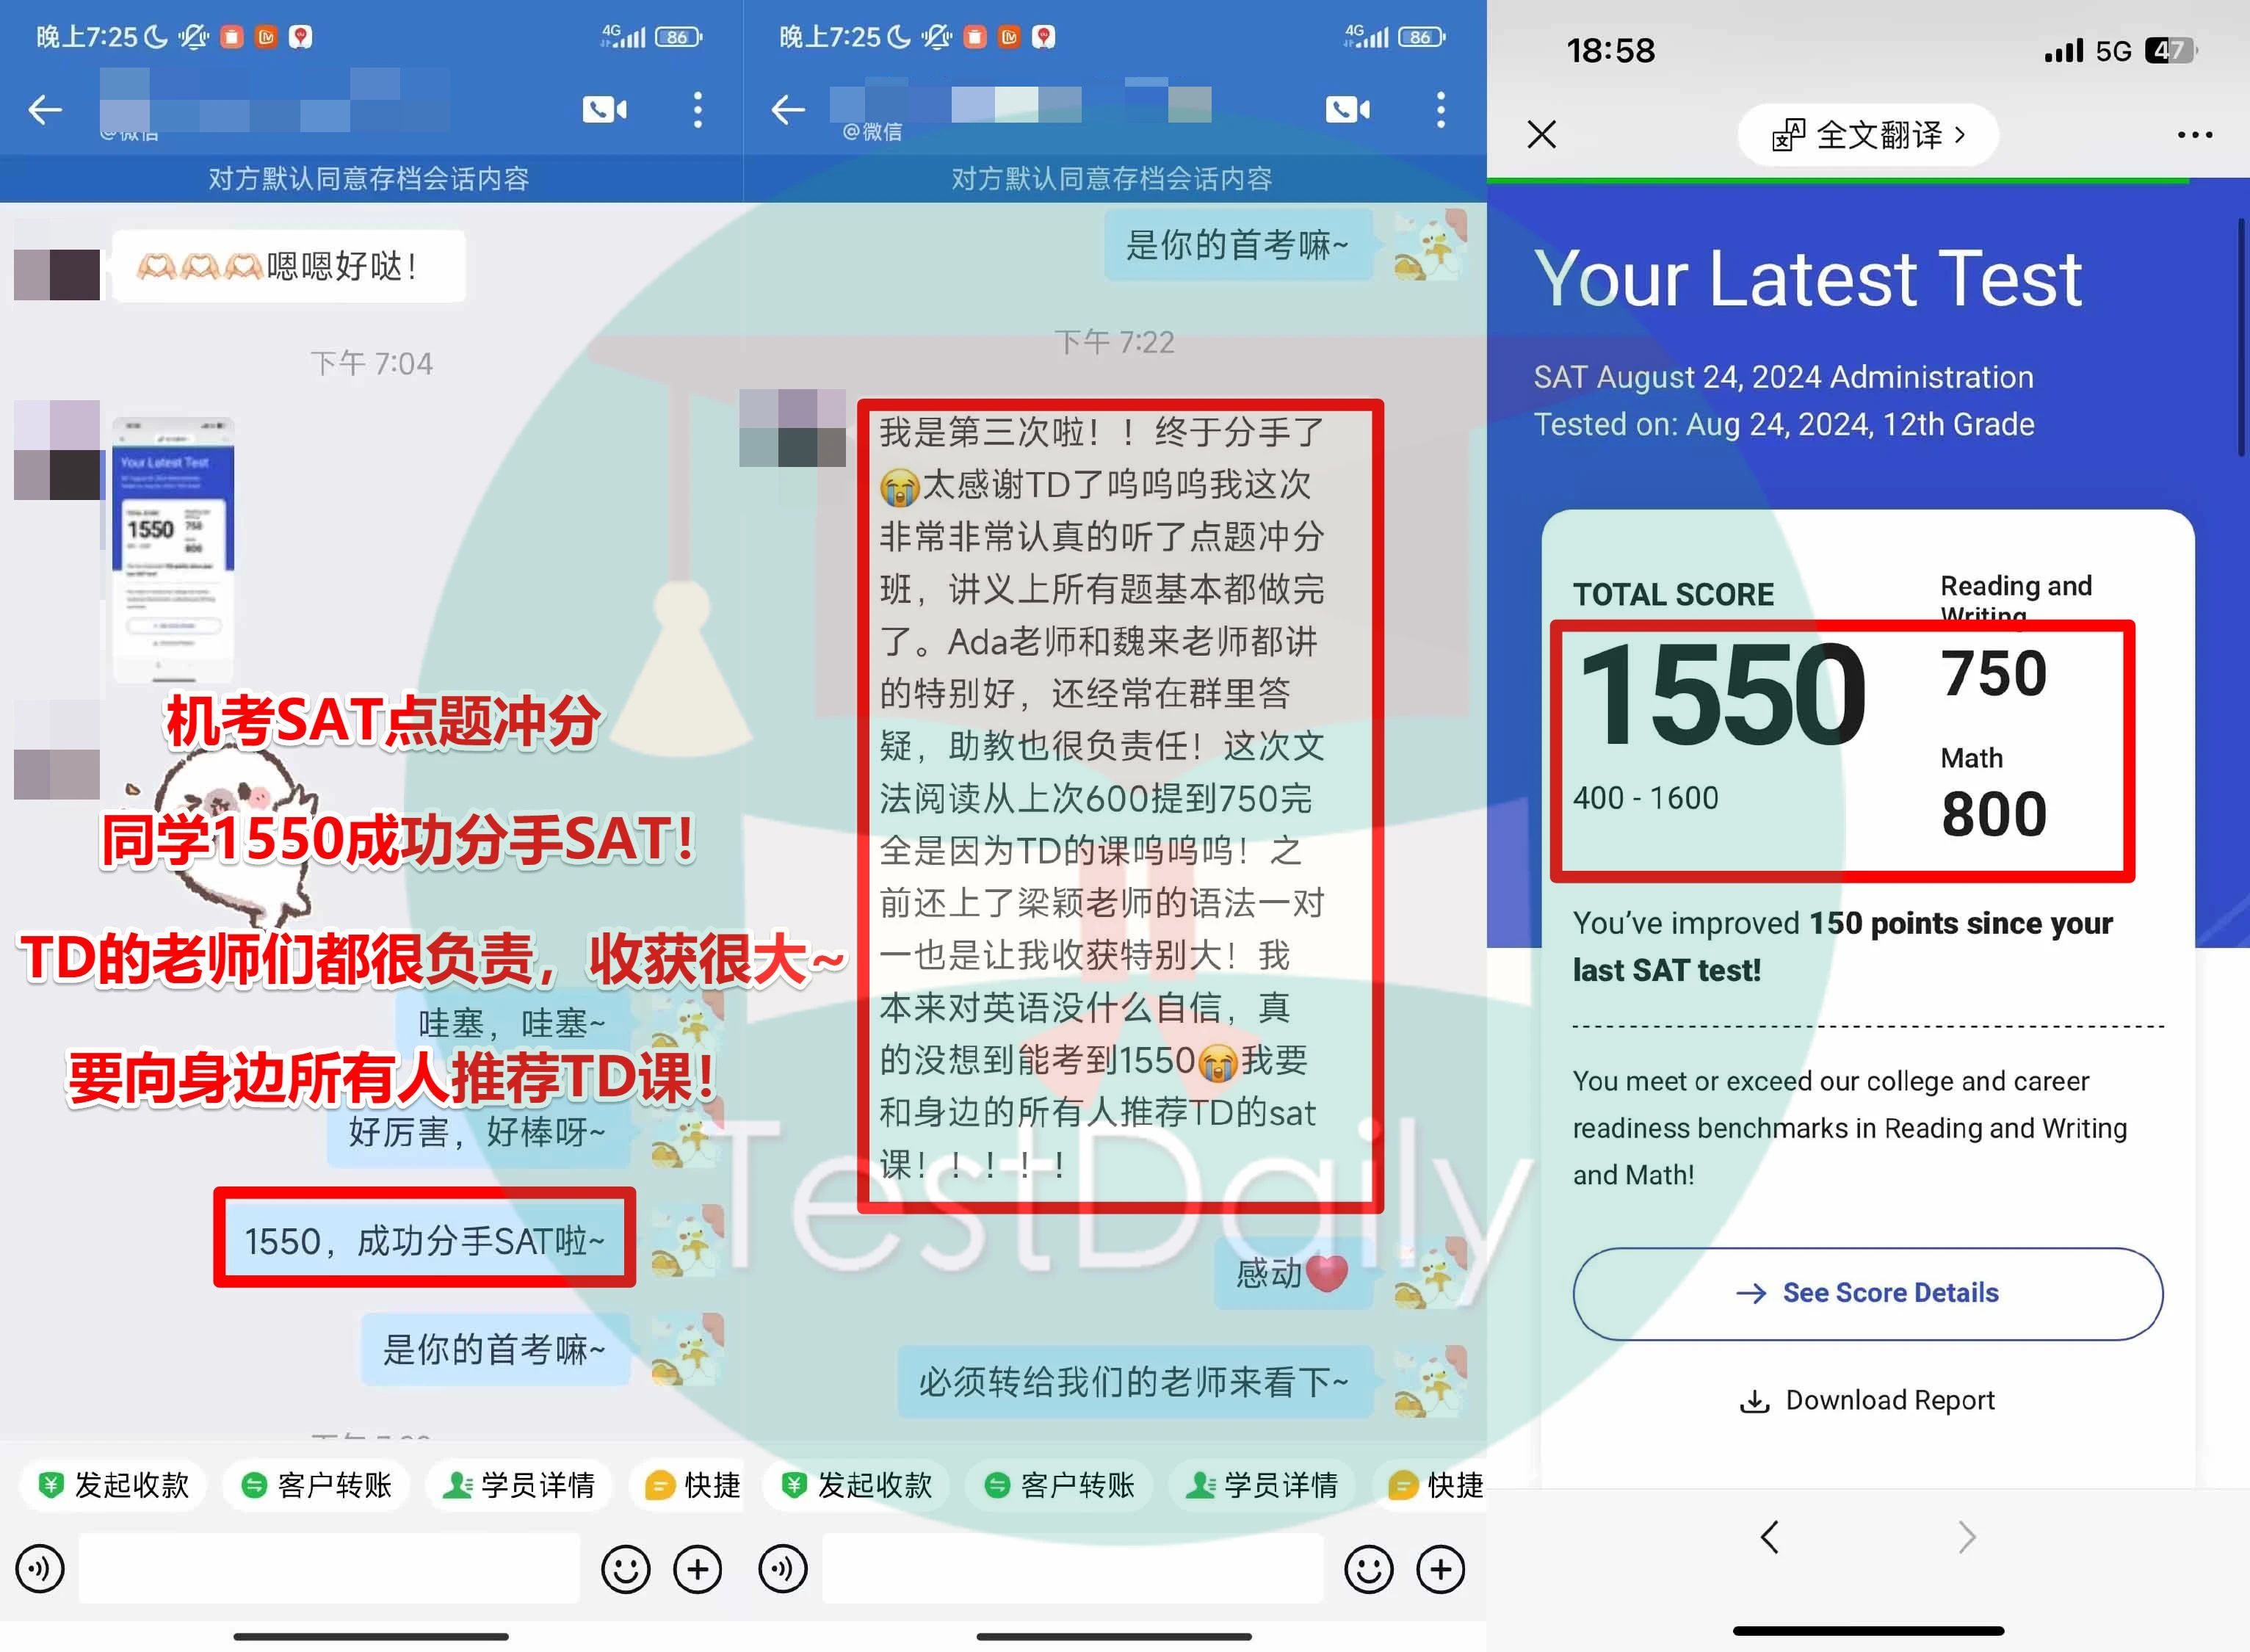
Task: Click the back arrow on left chat
Action: [47, 106]
